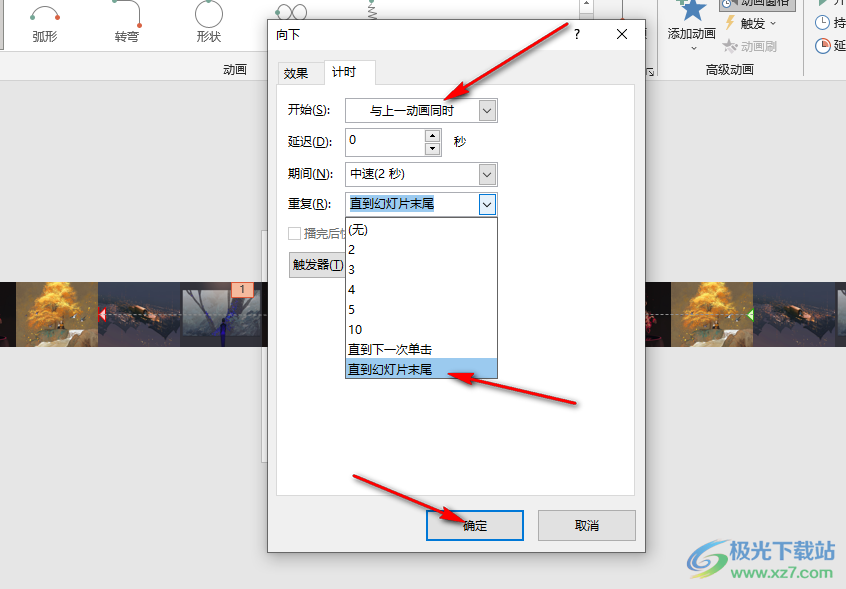
Task: Click the red motion path end arrow
Action: coord(102,314)
